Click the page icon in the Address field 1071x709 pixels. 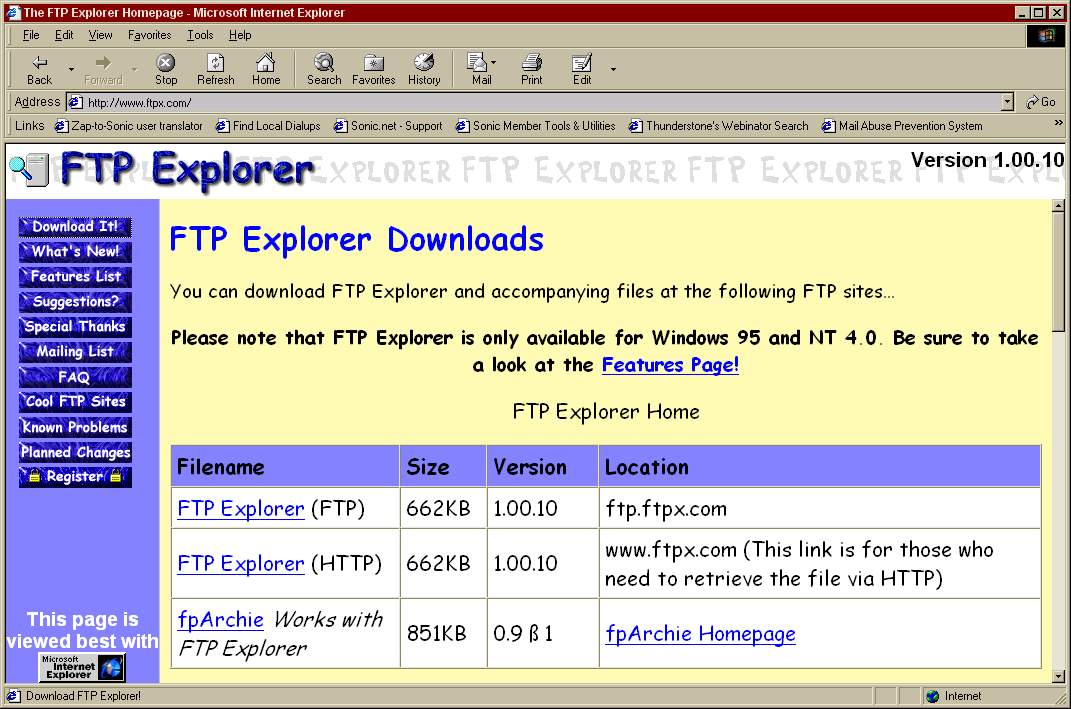click(x=76, y=102)
